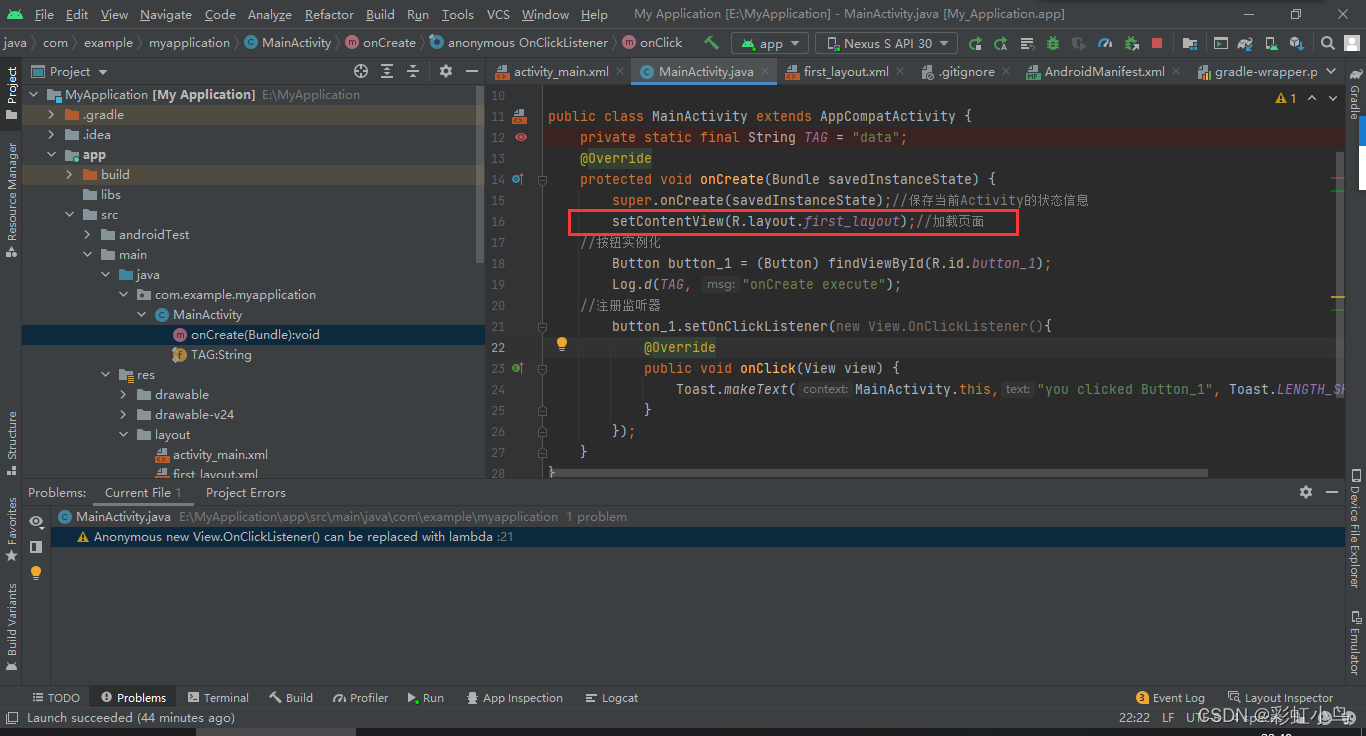Hide the Project tool window
Viewport: 1366px width, 736px height.
[471, 71]
